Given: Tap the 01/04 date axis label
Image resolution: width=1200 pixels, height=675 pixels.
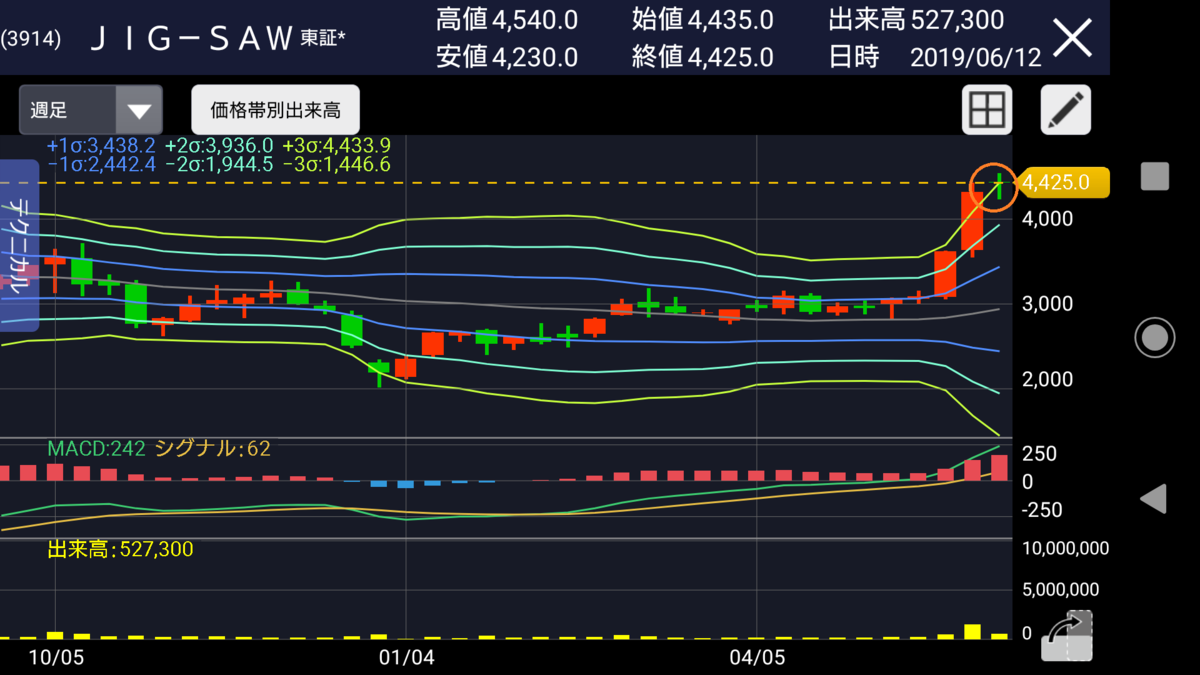Looking at the screenshot, I should click(407, 657).
